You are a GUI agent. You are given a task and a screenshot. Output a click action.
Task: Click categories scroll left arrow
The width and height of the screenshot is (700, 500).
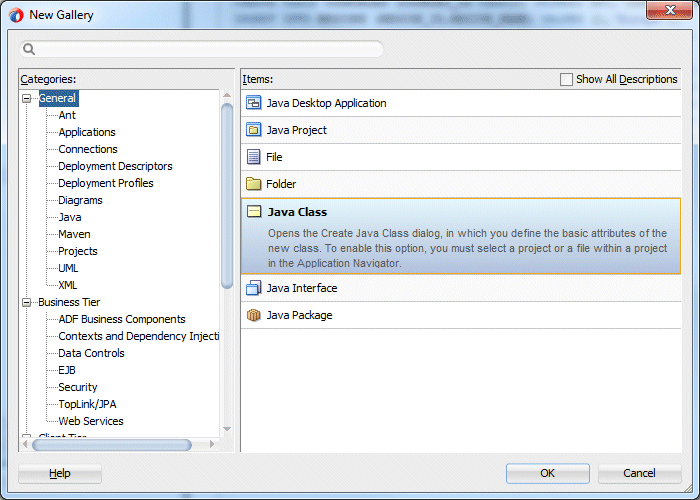[x=25, y=444]
